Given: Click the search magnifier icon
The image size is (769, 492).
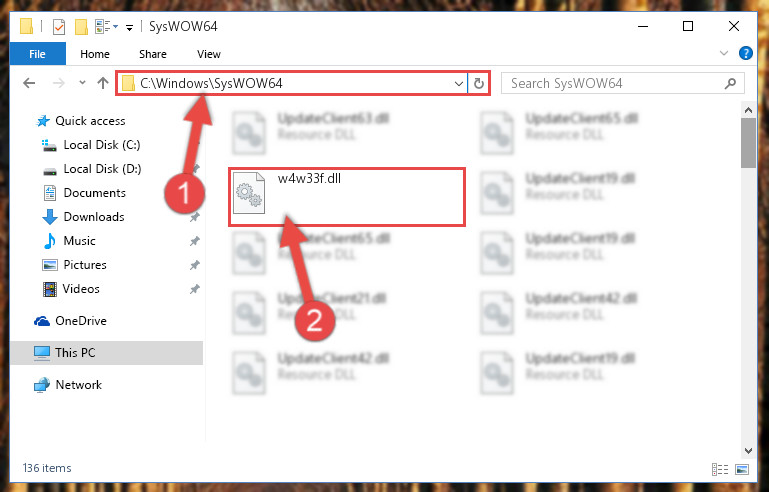Looking at the screenshot, I should click(x=730, y=83).
